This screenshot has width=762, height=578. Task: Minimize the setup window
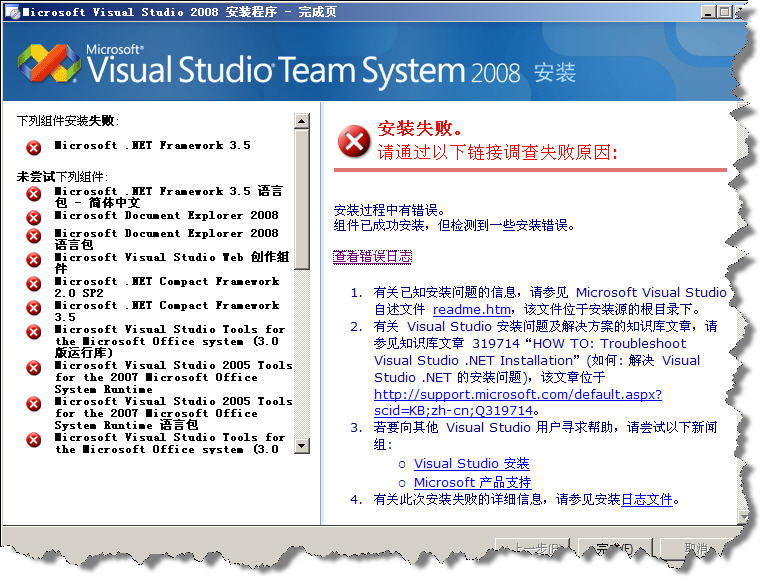pyautogui.click(x=709, y=12)
